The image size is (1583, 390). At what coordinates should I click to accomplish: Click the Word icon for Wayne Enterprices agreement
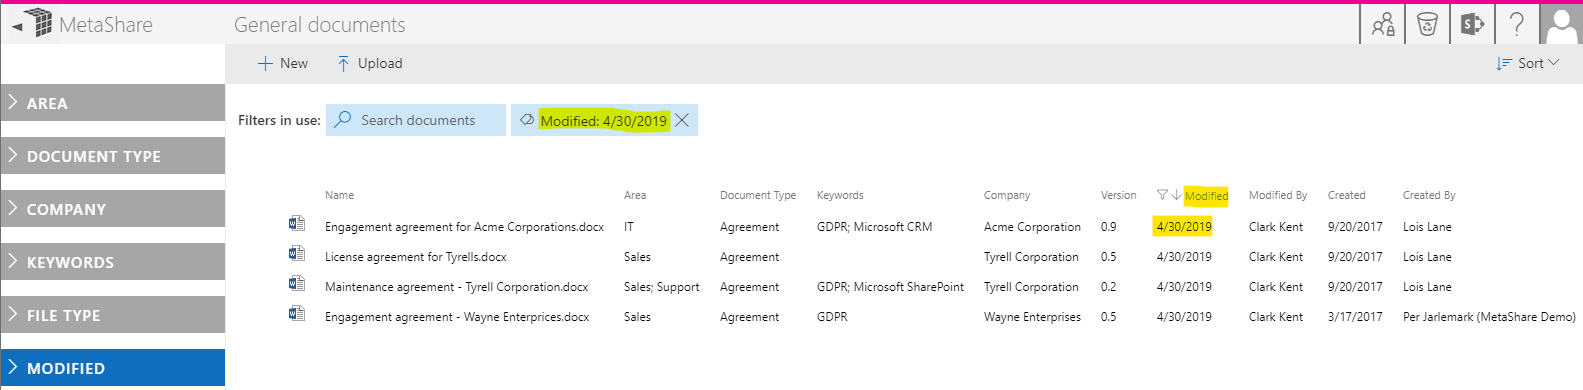[x=297, y=314]
